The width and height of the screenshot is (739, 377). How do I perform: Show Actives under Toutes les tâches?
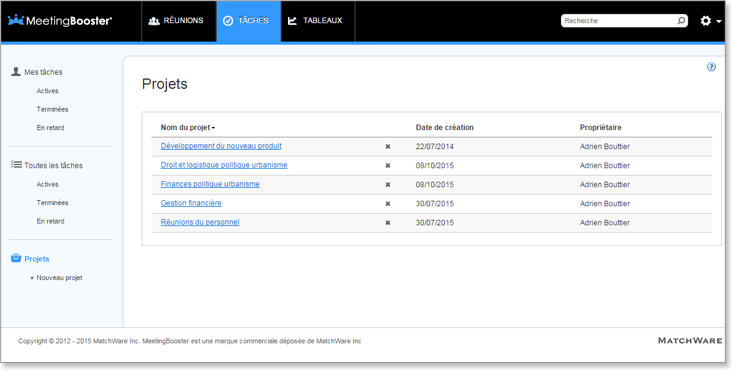(48, 184)
